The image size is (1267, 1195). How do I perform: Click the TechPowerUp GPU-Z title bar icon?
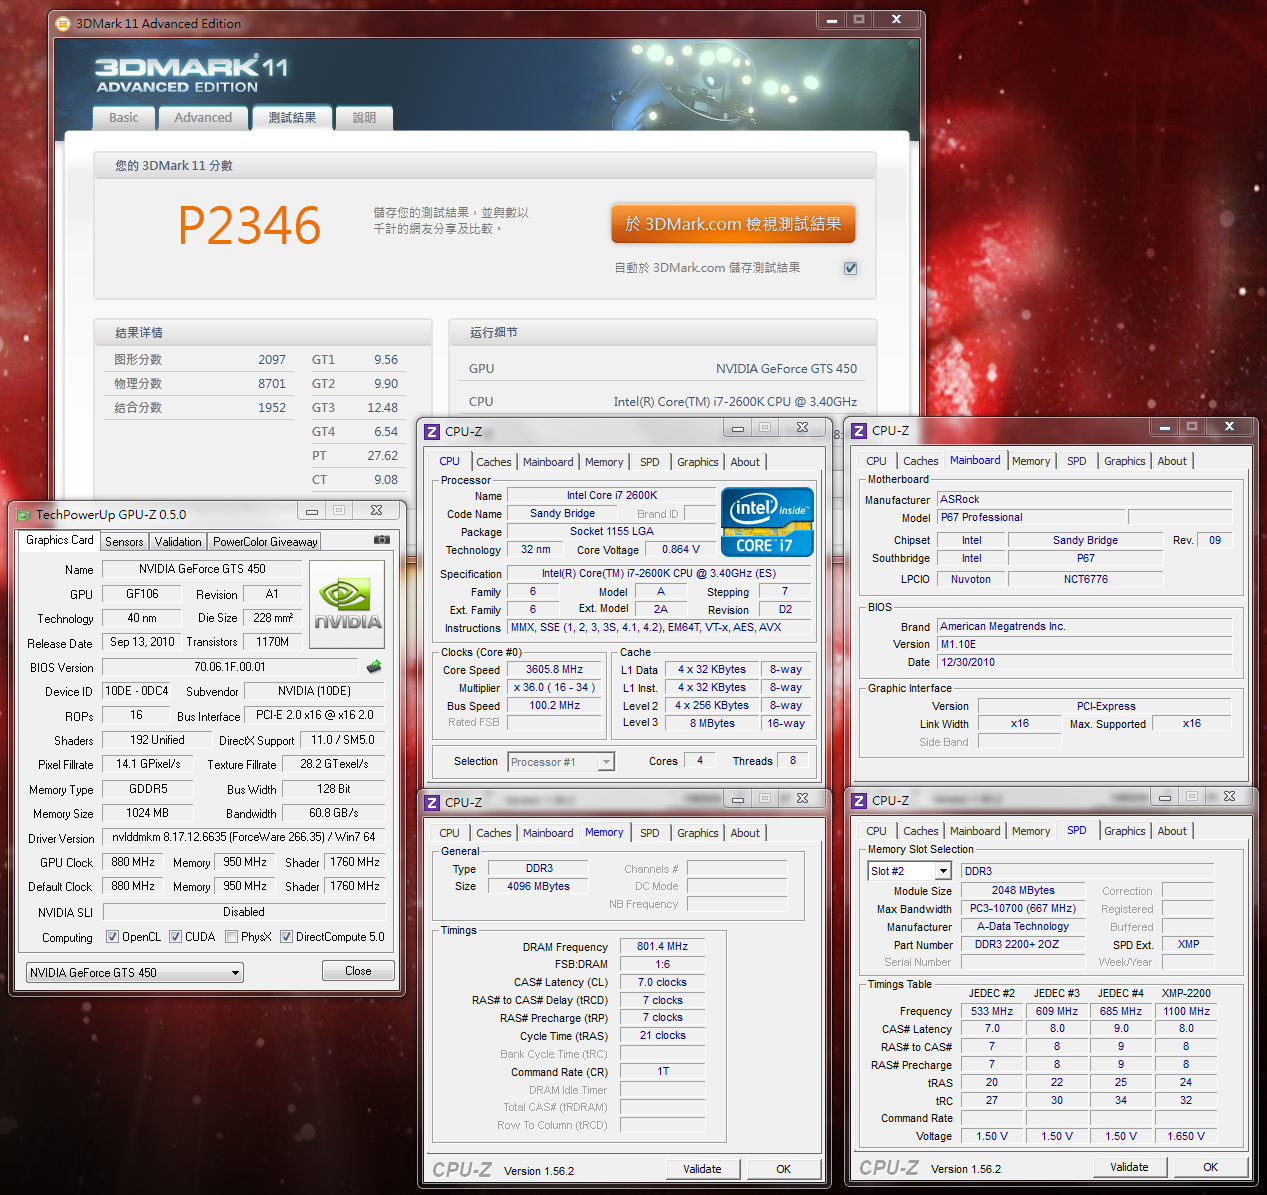24,515
